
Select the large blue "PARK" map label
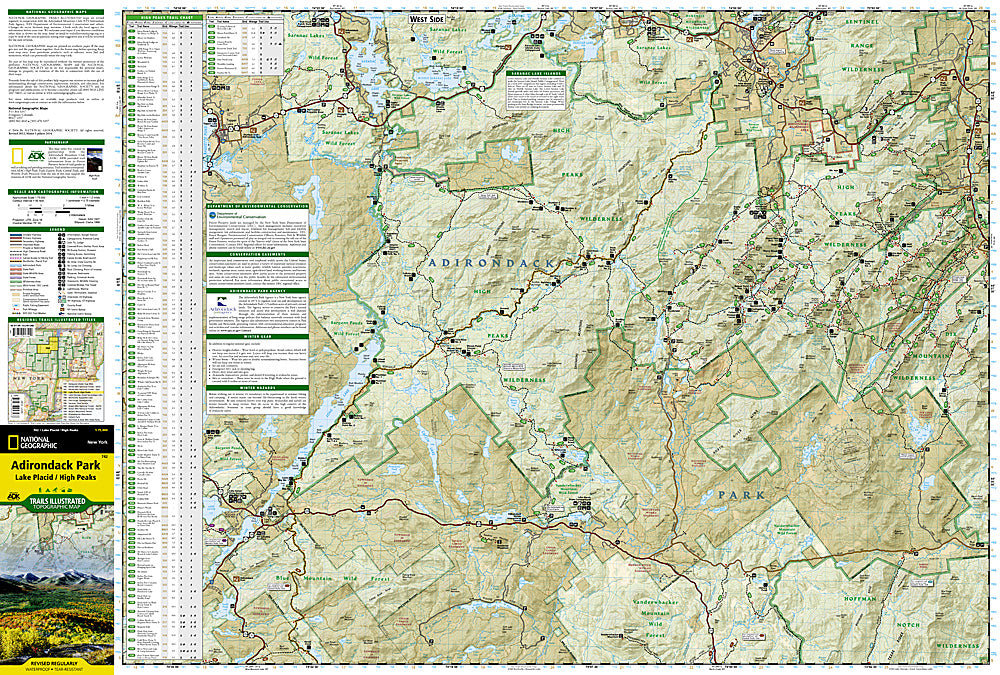pos(742,495)
